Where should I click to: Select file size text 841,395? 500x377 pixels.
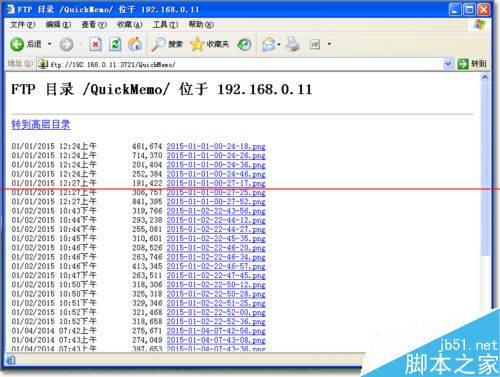(147, 202)
